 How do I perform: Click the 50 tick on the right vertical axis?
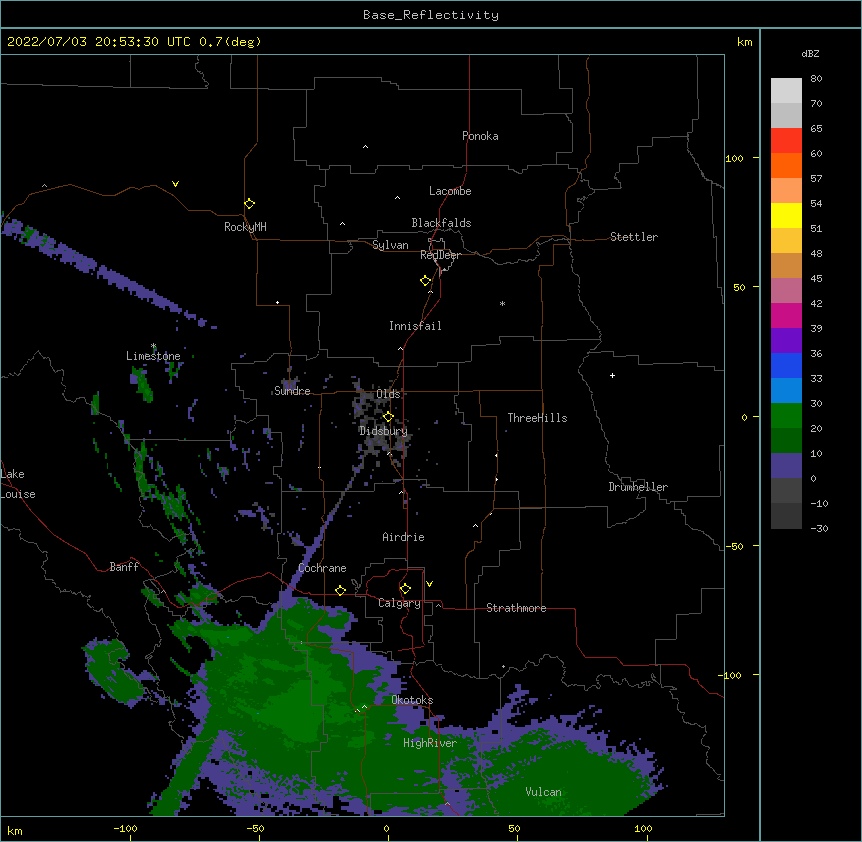[x=739, y=287]
